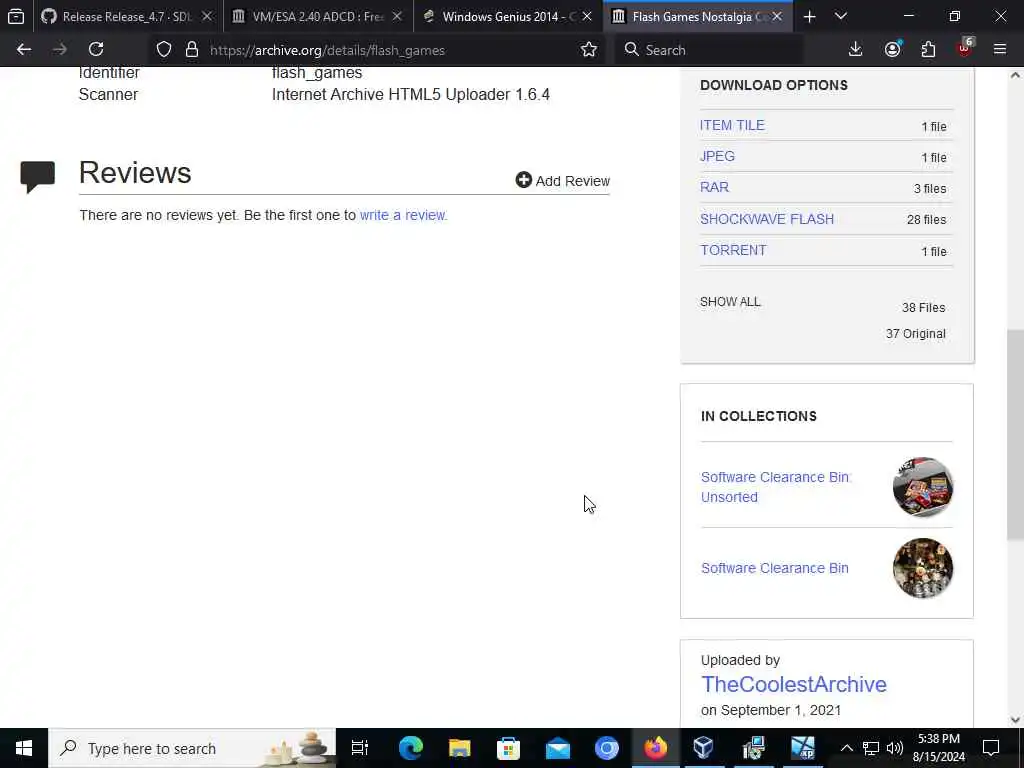The height and width of the screenshot is (768, 1024).
Task: Open File Explorer from taskbar
Action: point(460,748)
